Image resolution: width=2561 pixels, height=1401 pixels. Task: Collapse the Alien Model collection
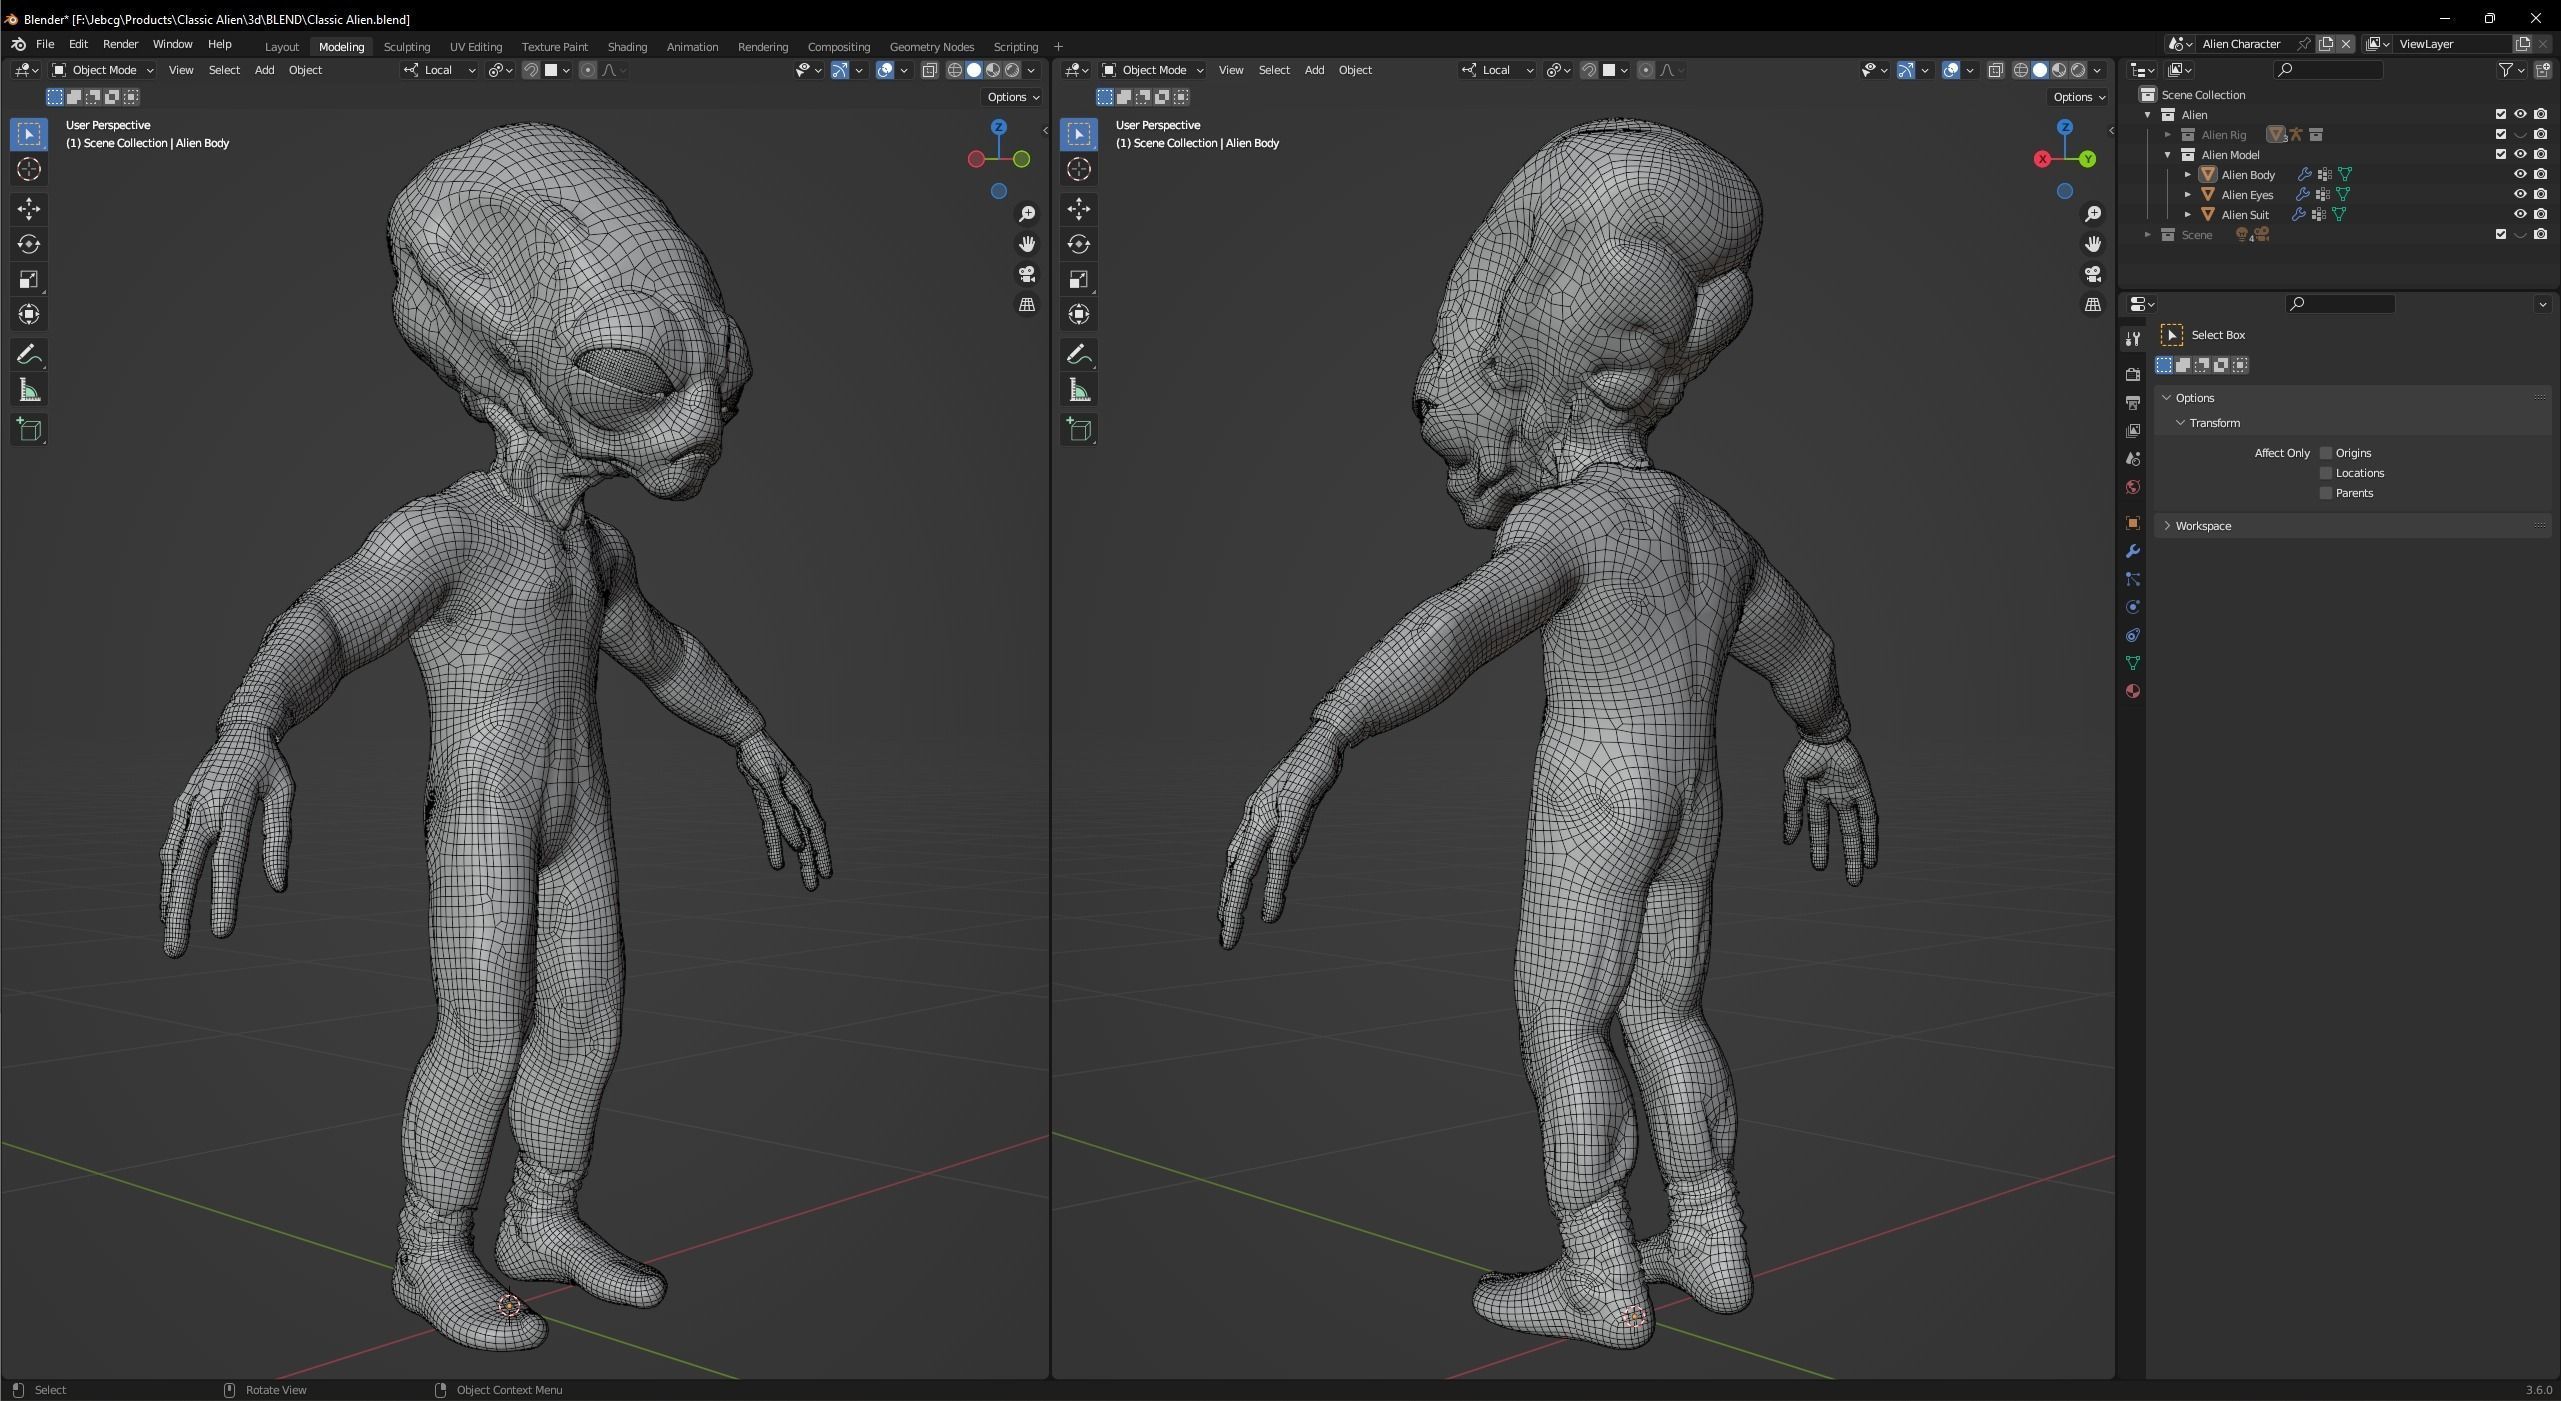tap(2168, 155)
